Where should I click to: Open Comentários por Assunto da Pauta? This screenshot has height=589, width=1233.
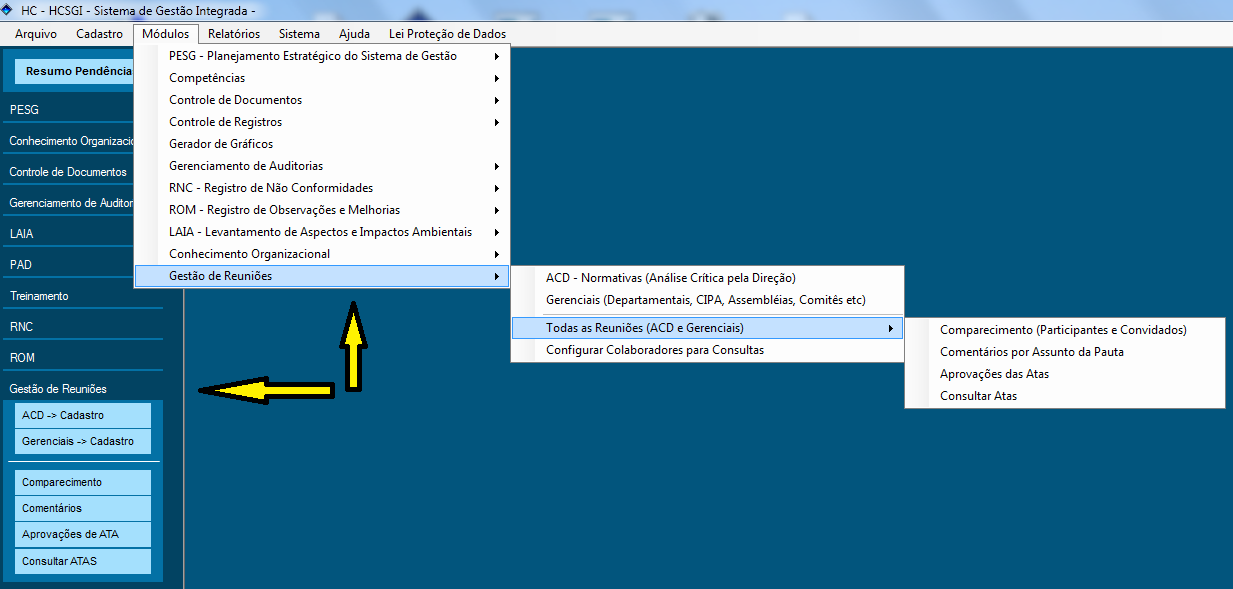pos(1065,352)
